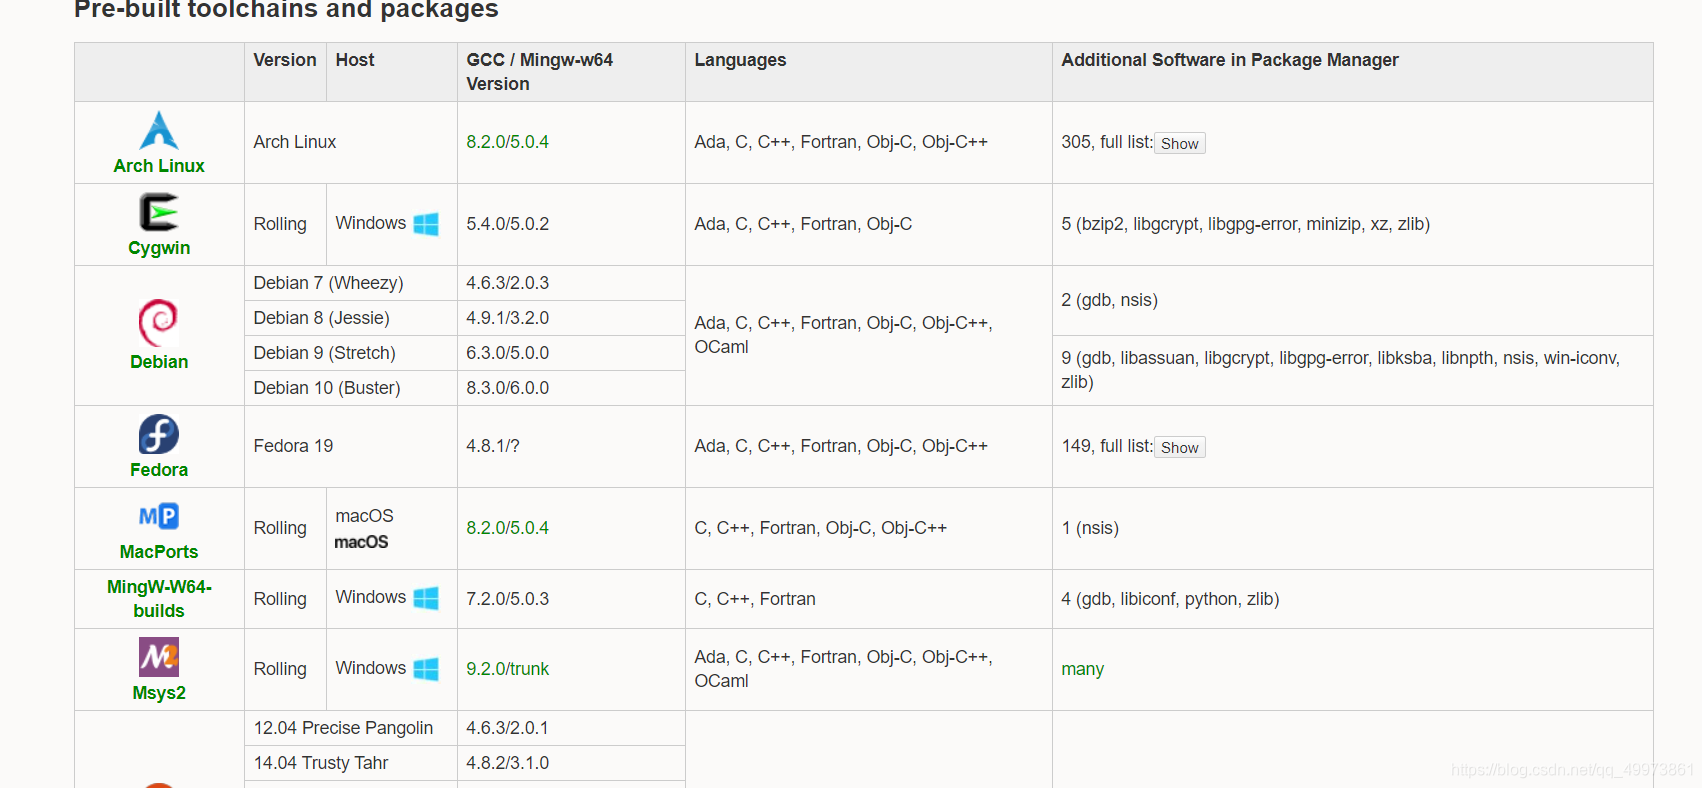Click the Fedora logo icon
1702x788 pixels.
click(159, 434)
